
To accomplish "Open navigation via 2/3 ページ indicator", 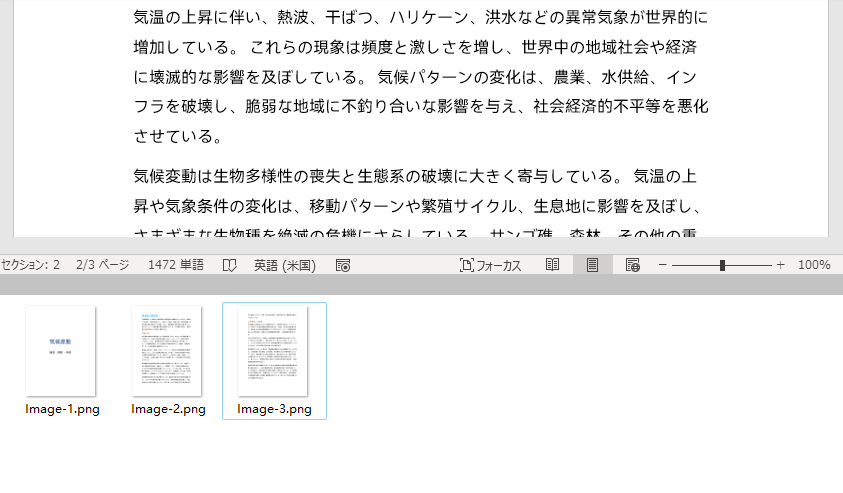I will pos(103,265).
